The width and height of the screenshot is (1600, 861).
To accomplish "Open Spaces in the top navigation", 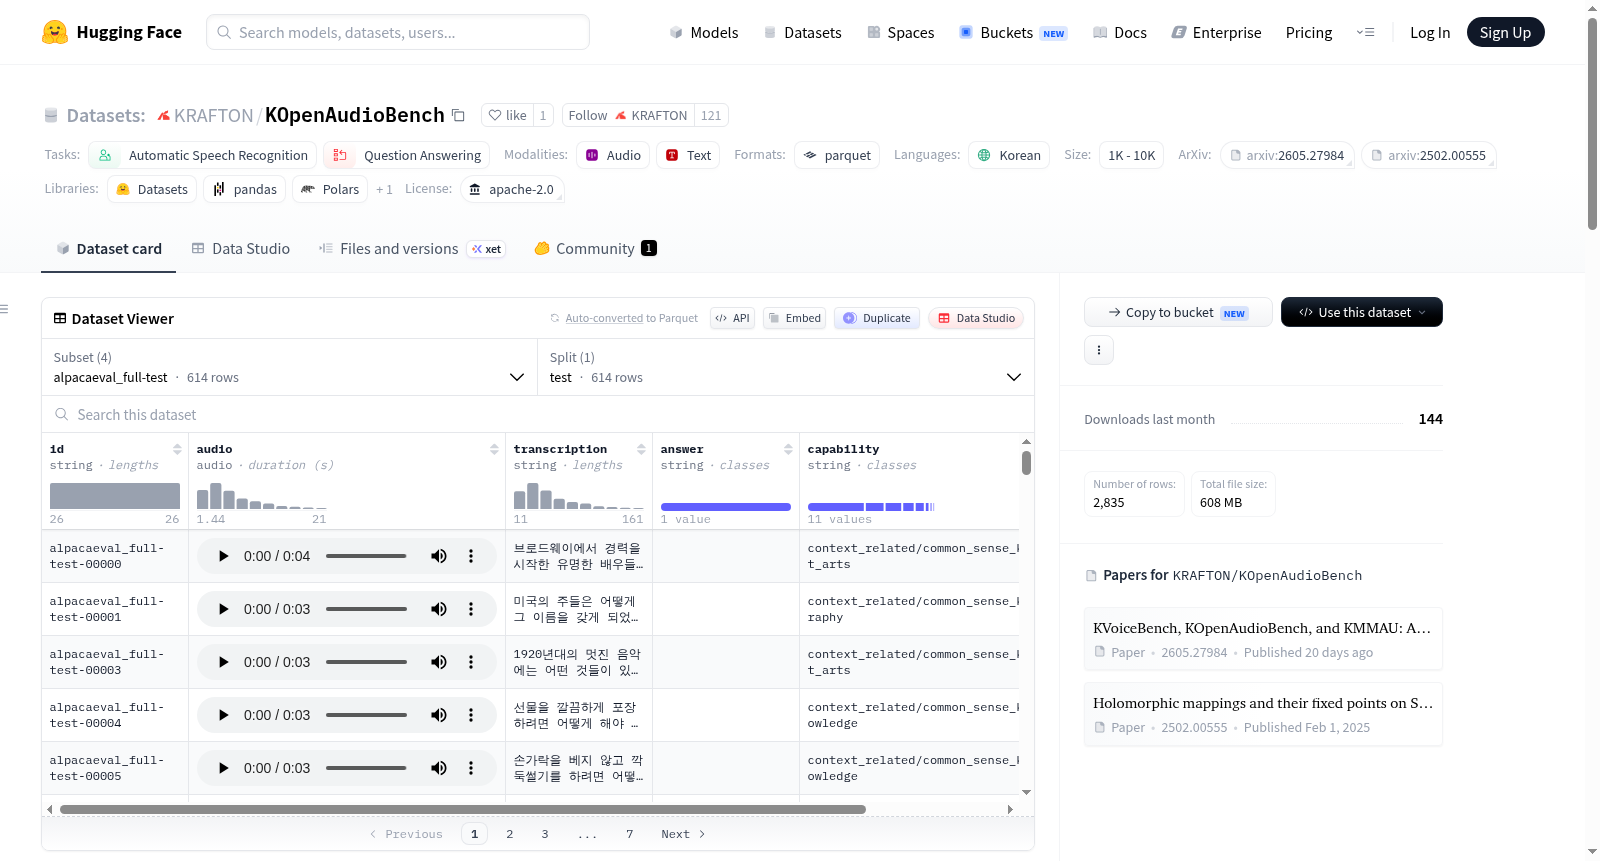I will pos(900,32).
